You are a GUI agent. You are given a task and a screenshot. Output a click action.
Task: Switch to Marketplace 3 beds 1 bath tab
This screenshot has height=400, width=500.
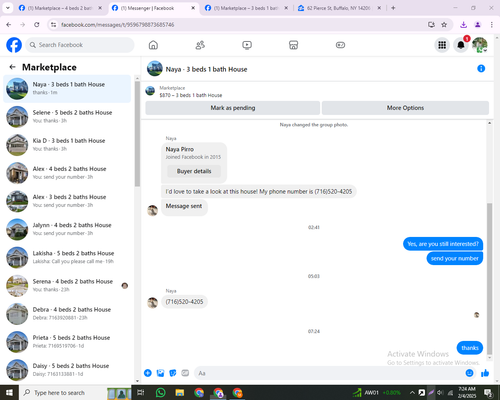(x=246, y=8)
